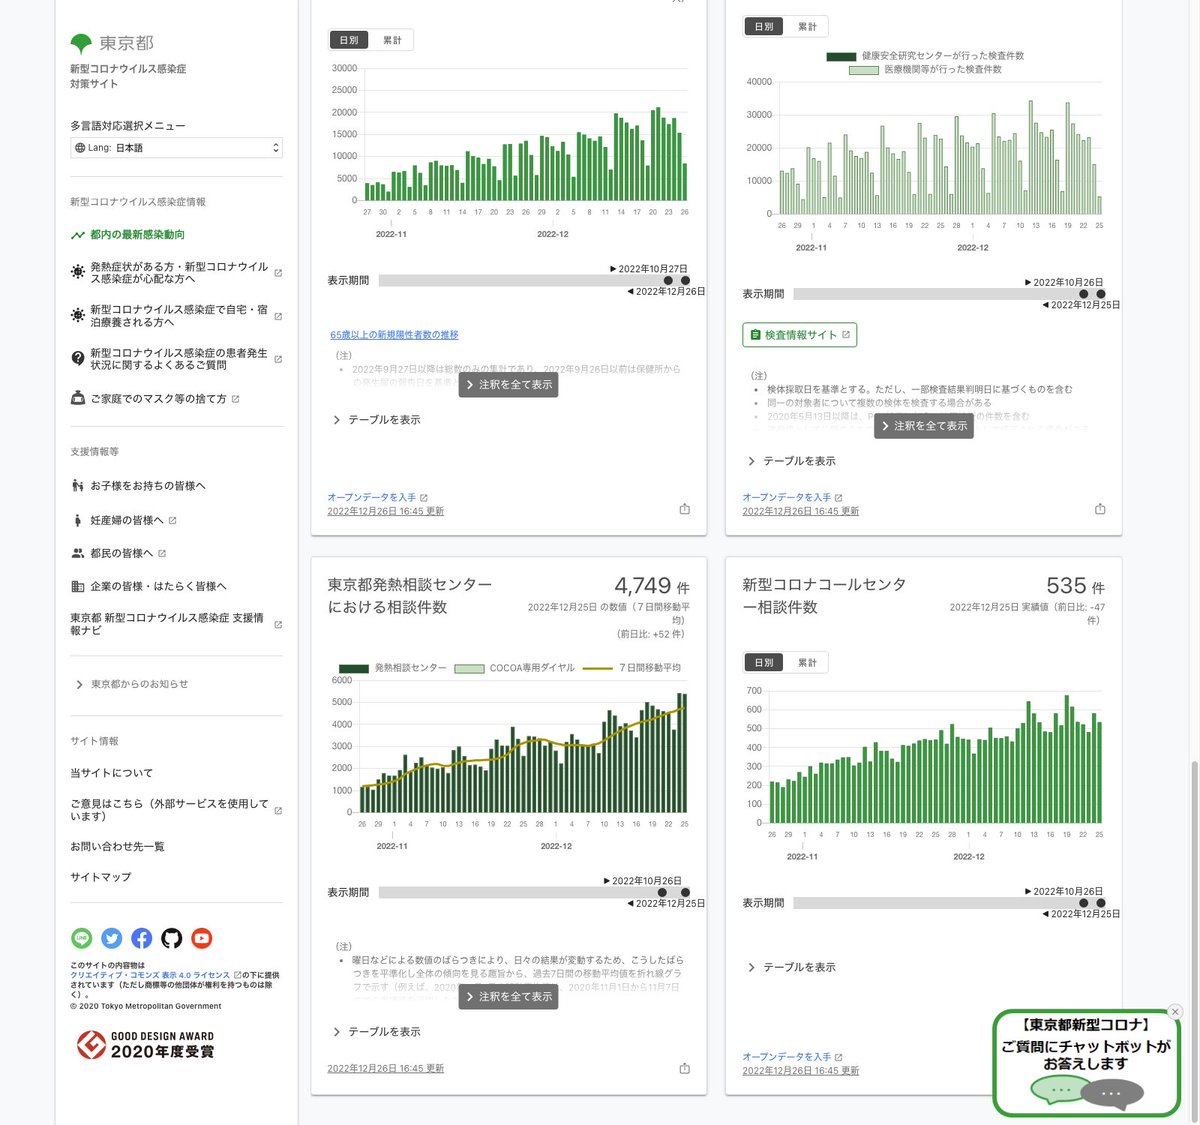1200x1125 pixels.
Task: Open オープンデータを入手 on コールセンター card
Action: [x=792, y=1057]
